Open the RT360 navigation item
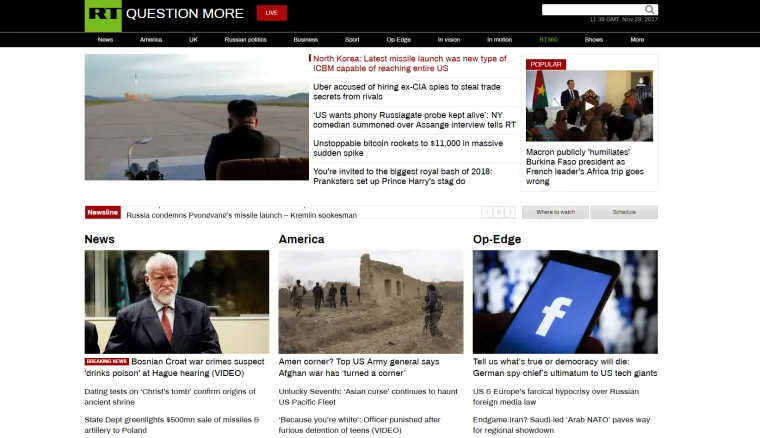This screenshot has width=760, height=438. [x=549, y=40]
